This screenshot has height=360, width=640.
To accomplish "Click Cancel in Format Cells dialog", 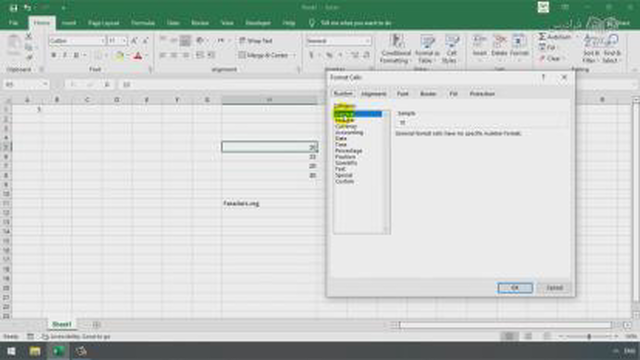I will click(x=554, y=288).
